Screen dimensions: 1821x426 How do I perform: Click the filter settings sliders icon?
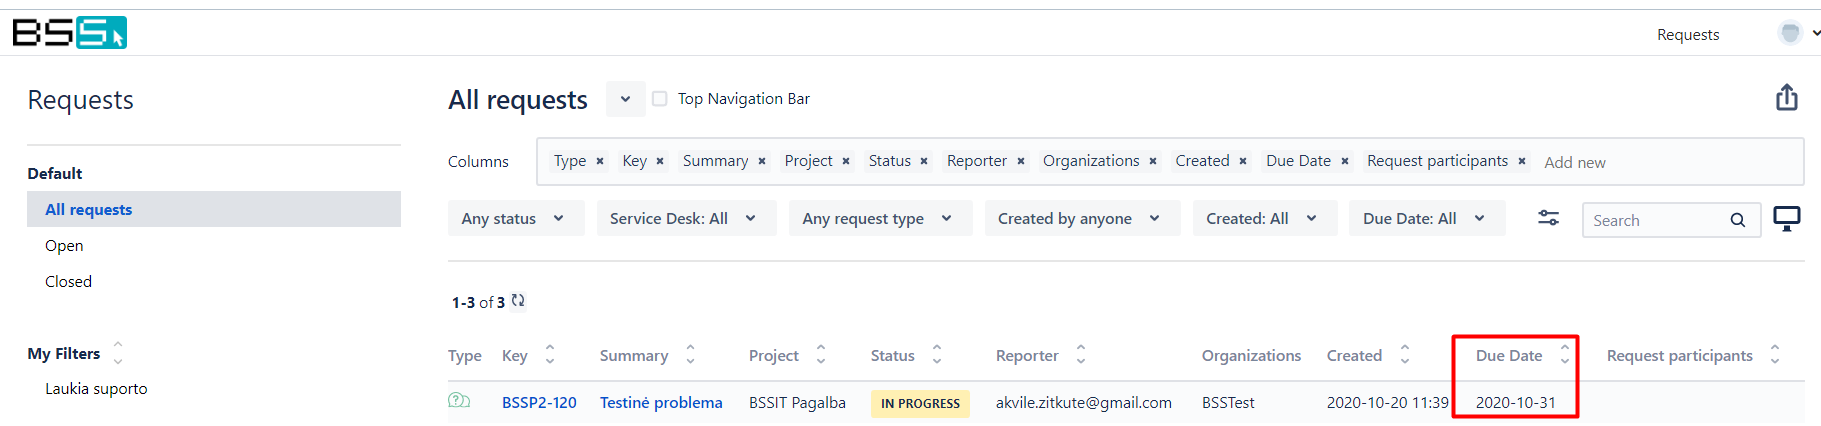(x=1548, y=218)
